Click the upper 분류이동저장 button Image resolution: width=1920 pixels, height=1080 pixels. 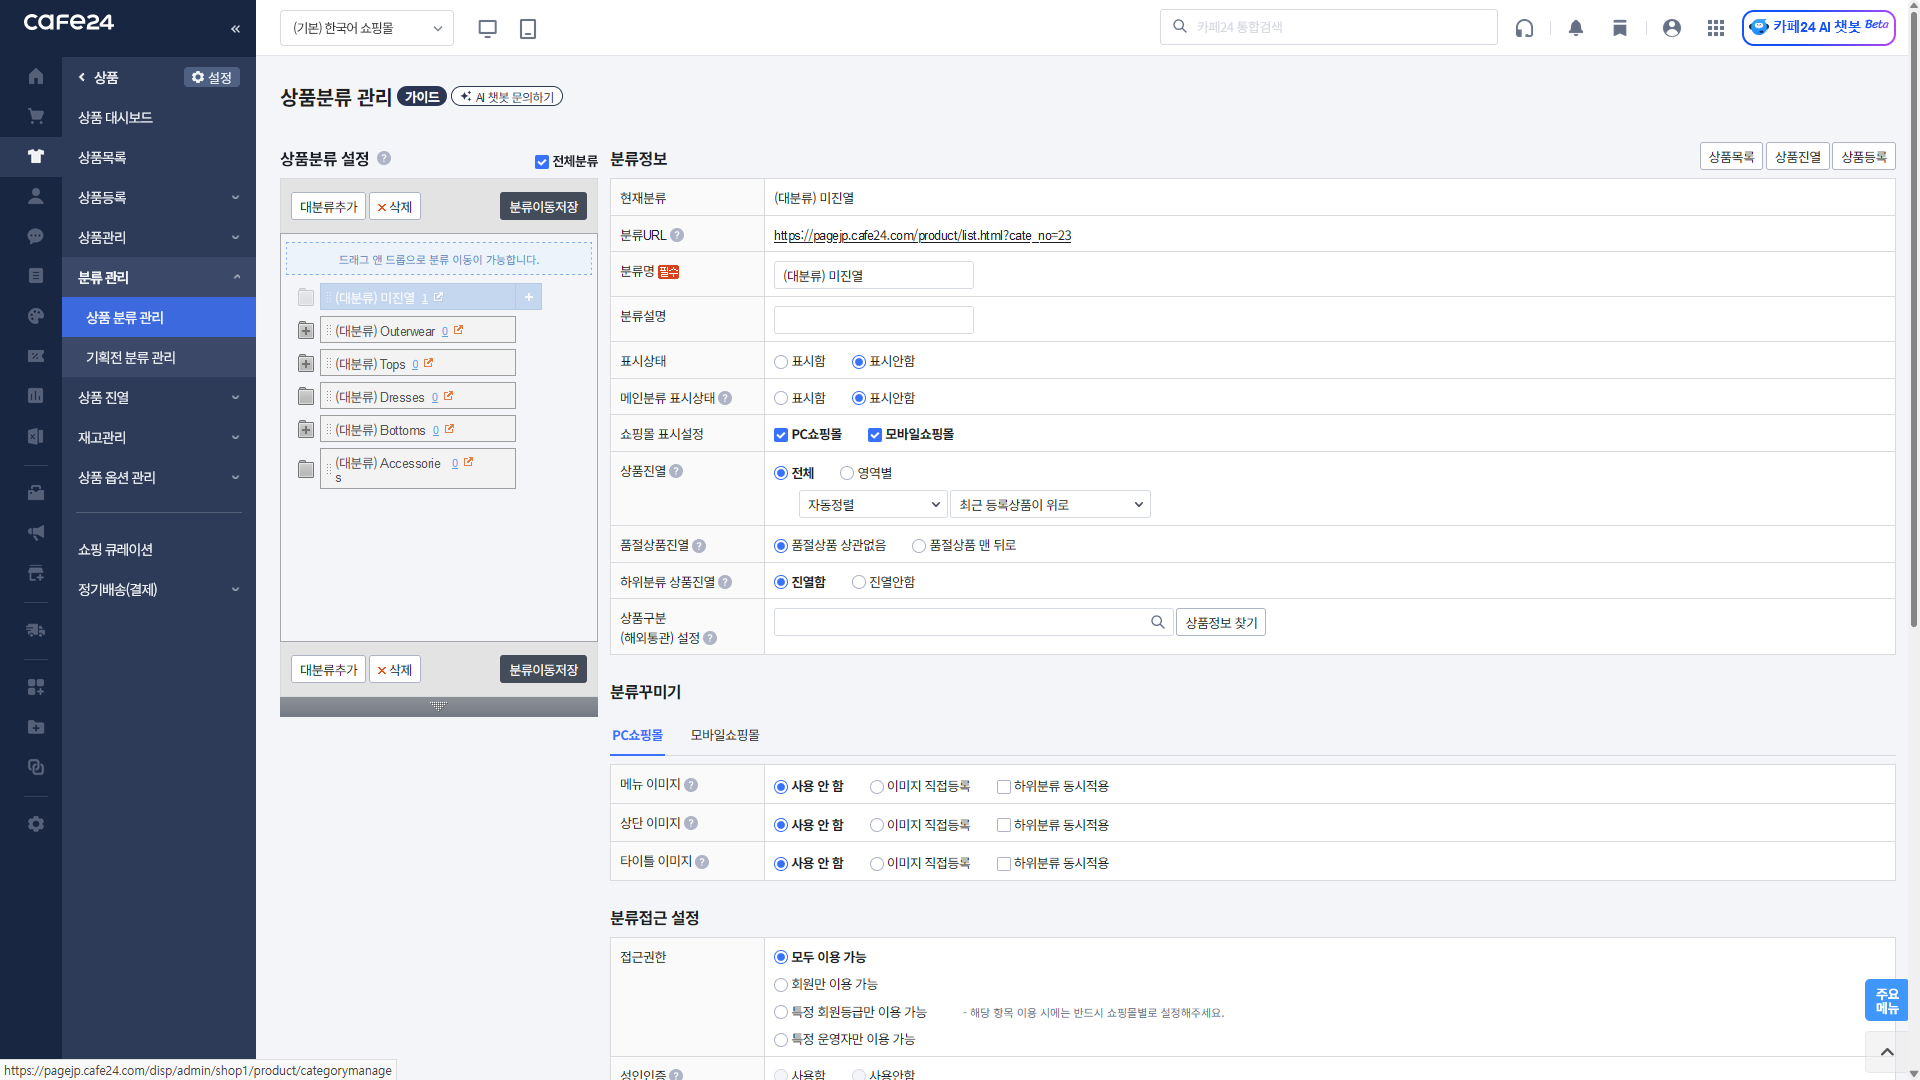click(x=543, y=207)
